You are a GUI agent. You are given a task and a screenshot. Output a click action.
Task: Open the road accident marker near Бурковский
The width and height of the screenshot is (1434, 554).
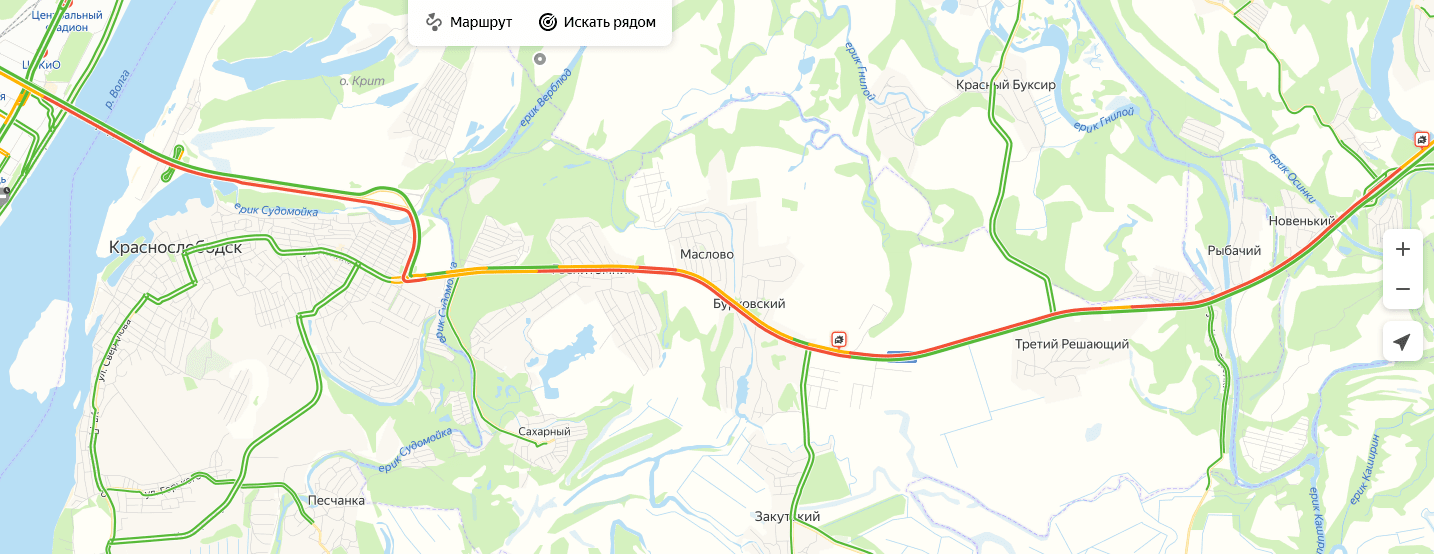click(x=839, y=340)
